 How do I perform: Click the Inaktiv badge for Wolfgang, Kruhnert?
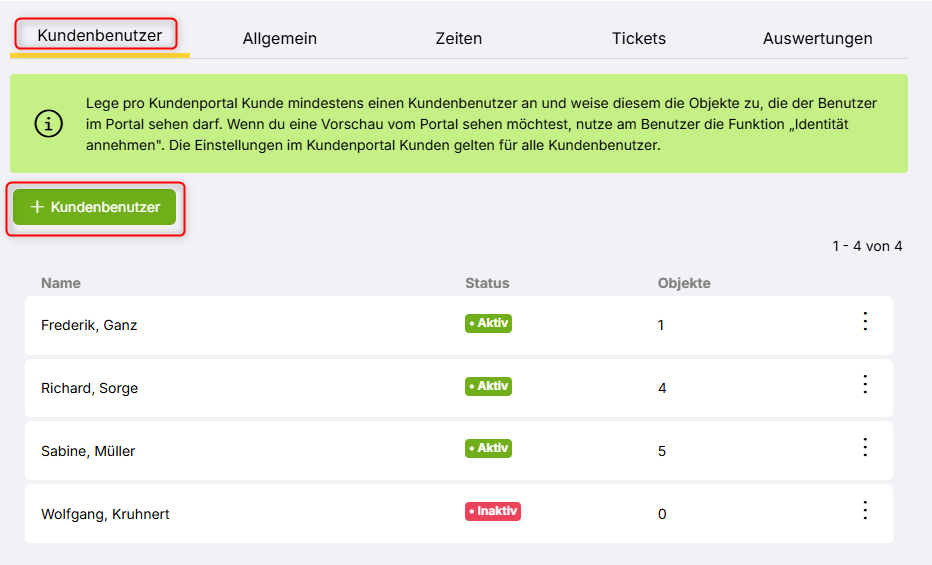(493, 512)
